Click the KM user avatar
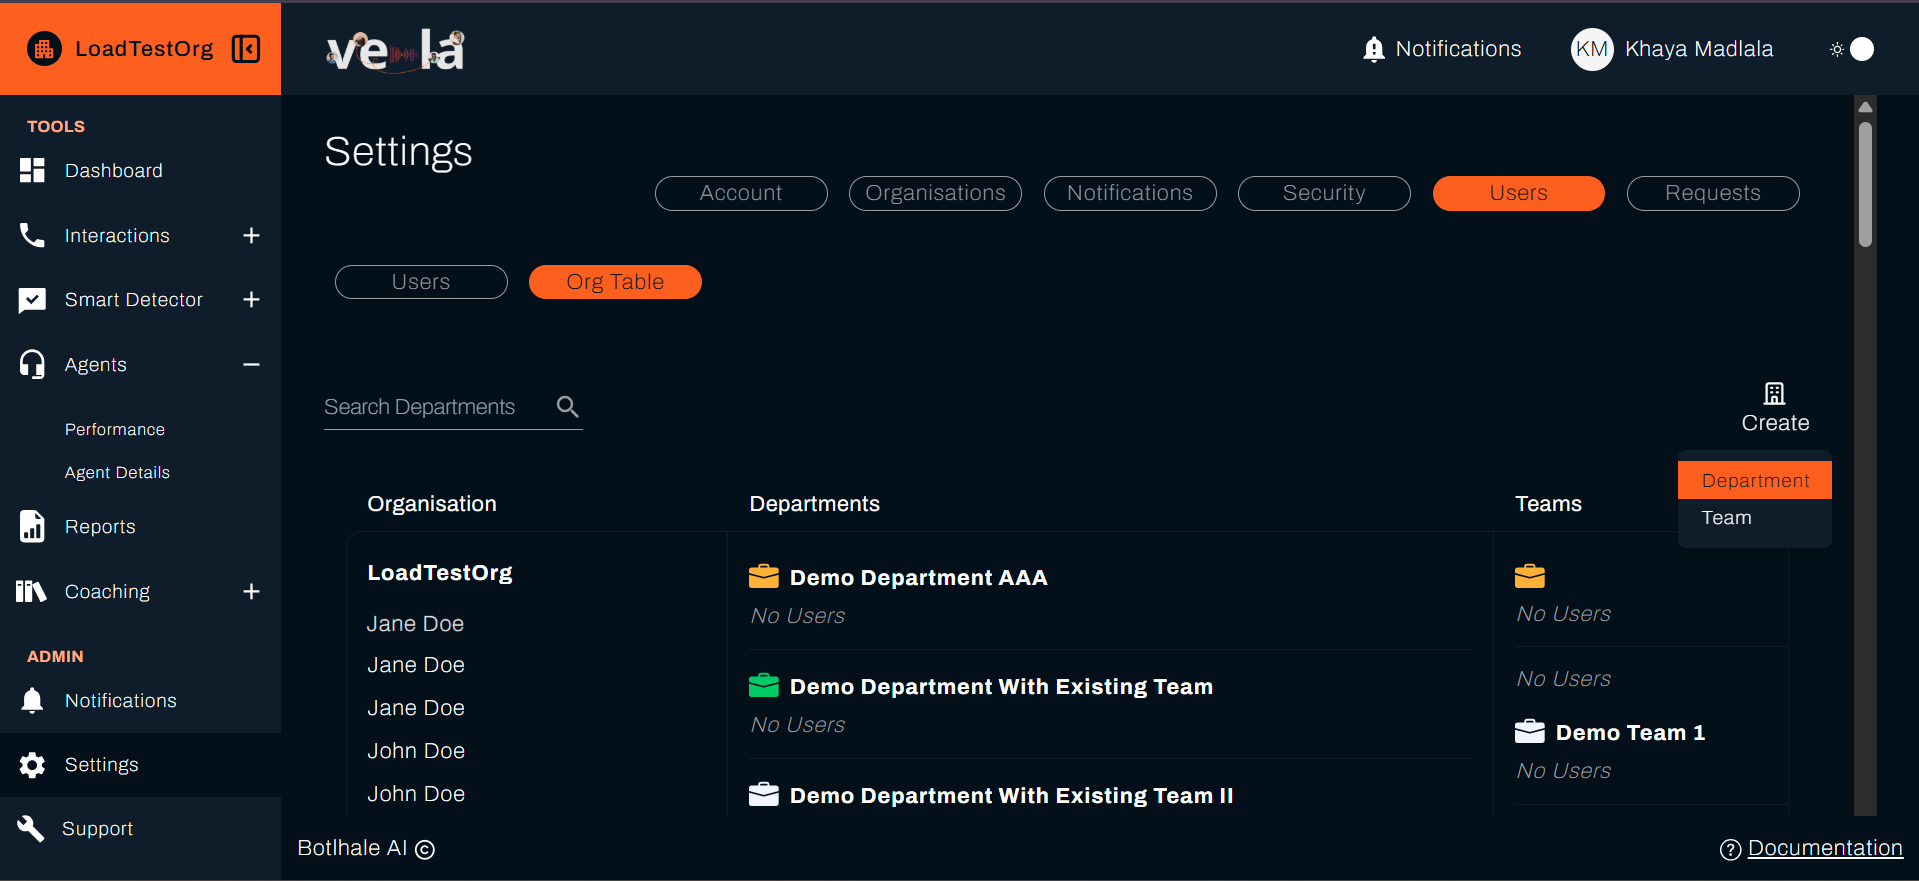This screenshot has height=881, width=1919. click(x=1591, y=49)
